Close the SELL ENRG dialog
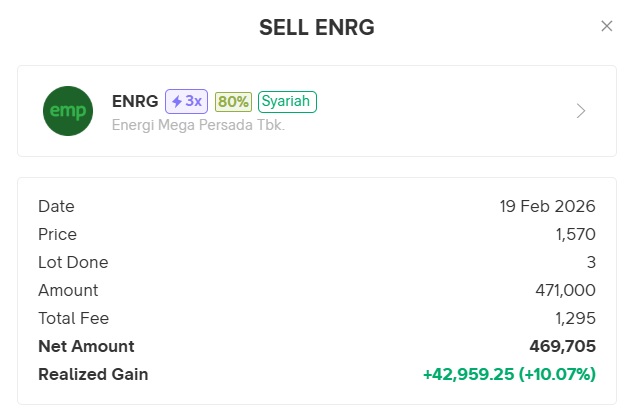632x420 pixels. pyautogui.click(x=606, y=26)
